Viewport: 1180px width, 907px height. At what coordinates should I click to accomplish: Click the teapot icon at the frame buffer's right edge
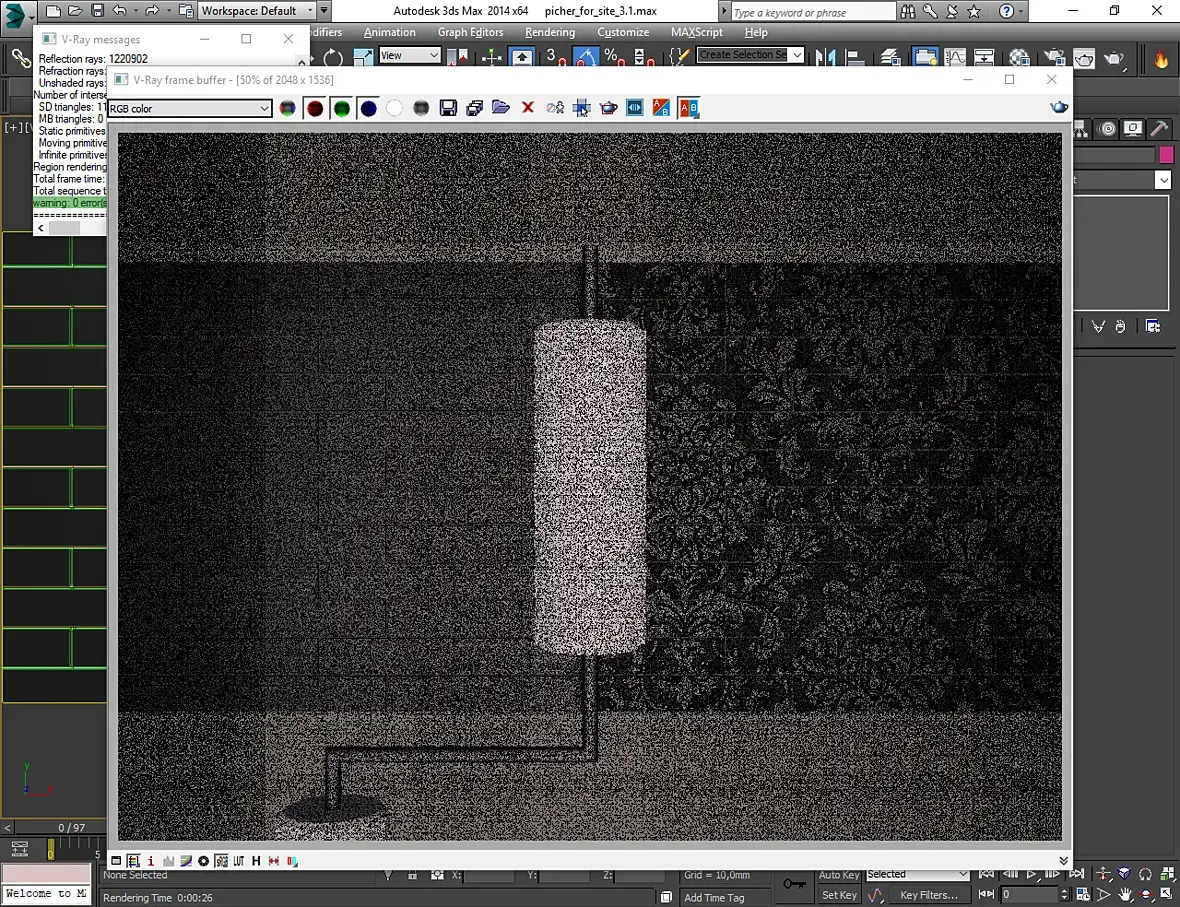click(1059, 108)
